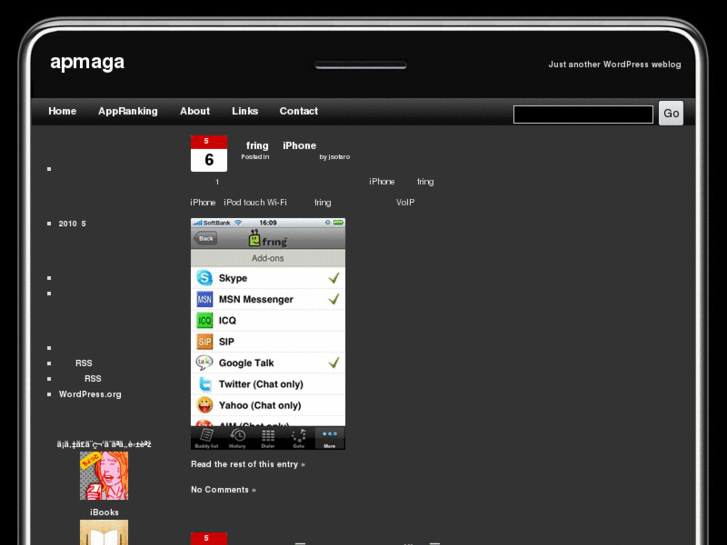Open the AppRanking page
727x545 pixels.
pyautogui.click(x=128, y=111)
